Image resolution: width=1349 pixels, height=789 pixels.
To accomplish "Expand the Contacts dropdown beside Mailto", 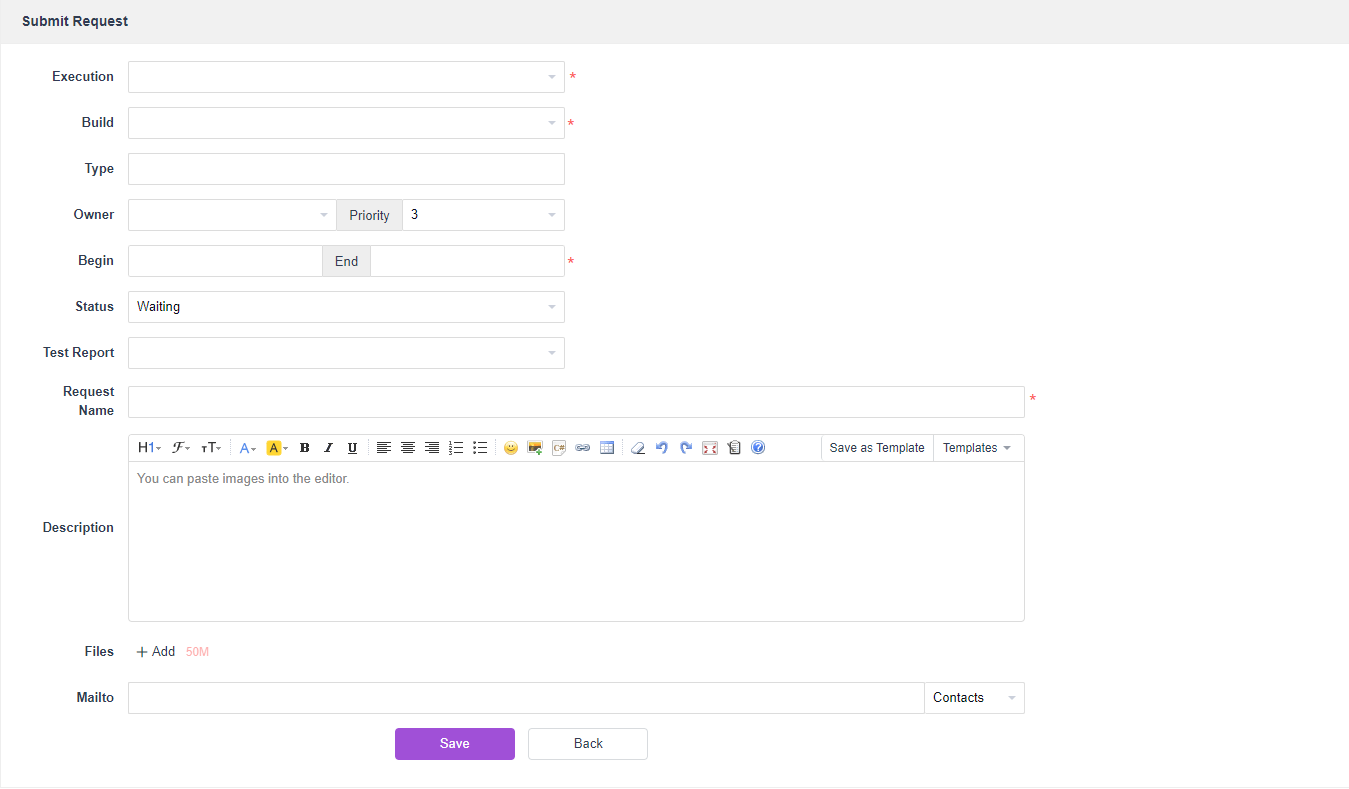I will click(x=974, y=698).
